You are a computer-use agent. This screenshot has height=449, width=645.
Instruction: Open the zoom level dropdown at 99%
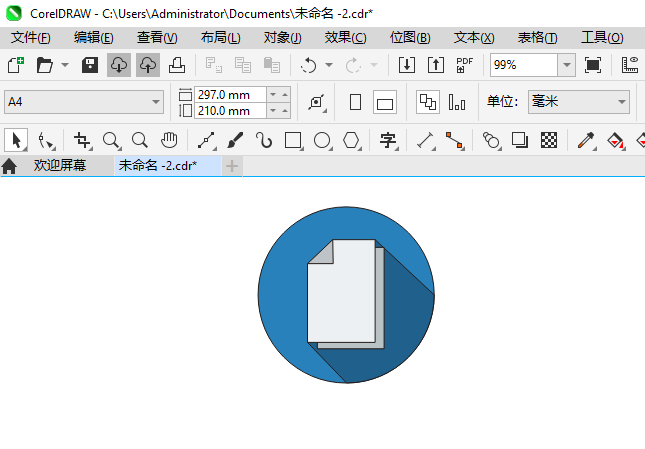[x=567, y=65]
